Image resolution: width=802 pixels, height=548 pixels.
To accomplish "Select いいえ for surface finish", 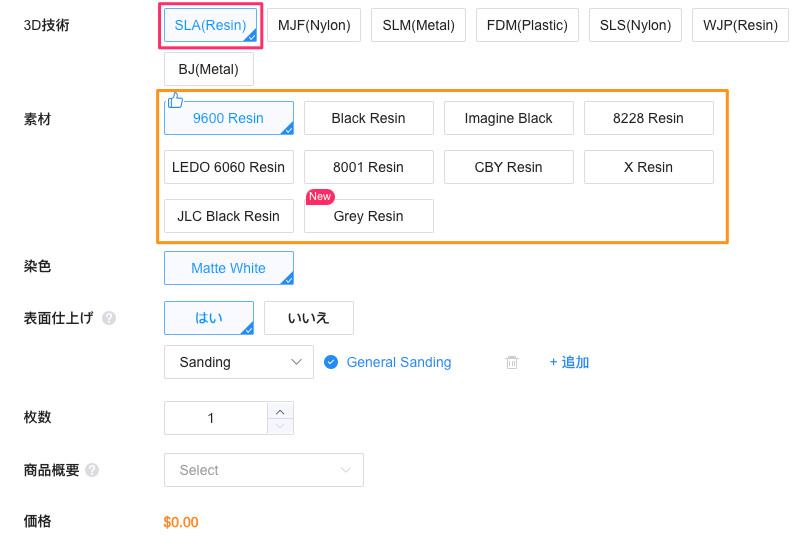I will click(308, 318).
